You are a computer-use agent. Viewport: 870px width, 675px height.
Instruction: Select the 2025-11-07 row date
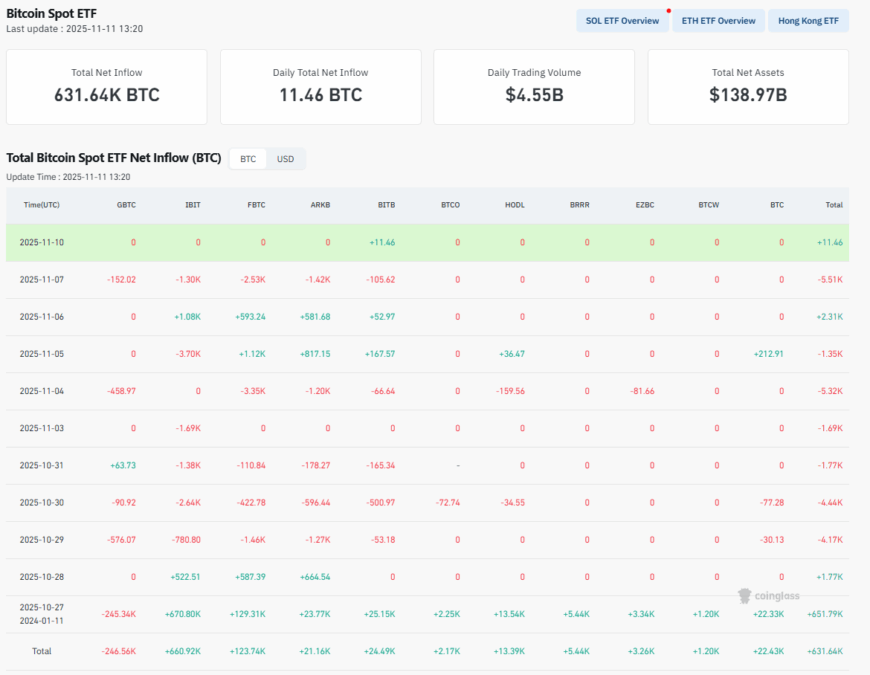coord(41,280)
